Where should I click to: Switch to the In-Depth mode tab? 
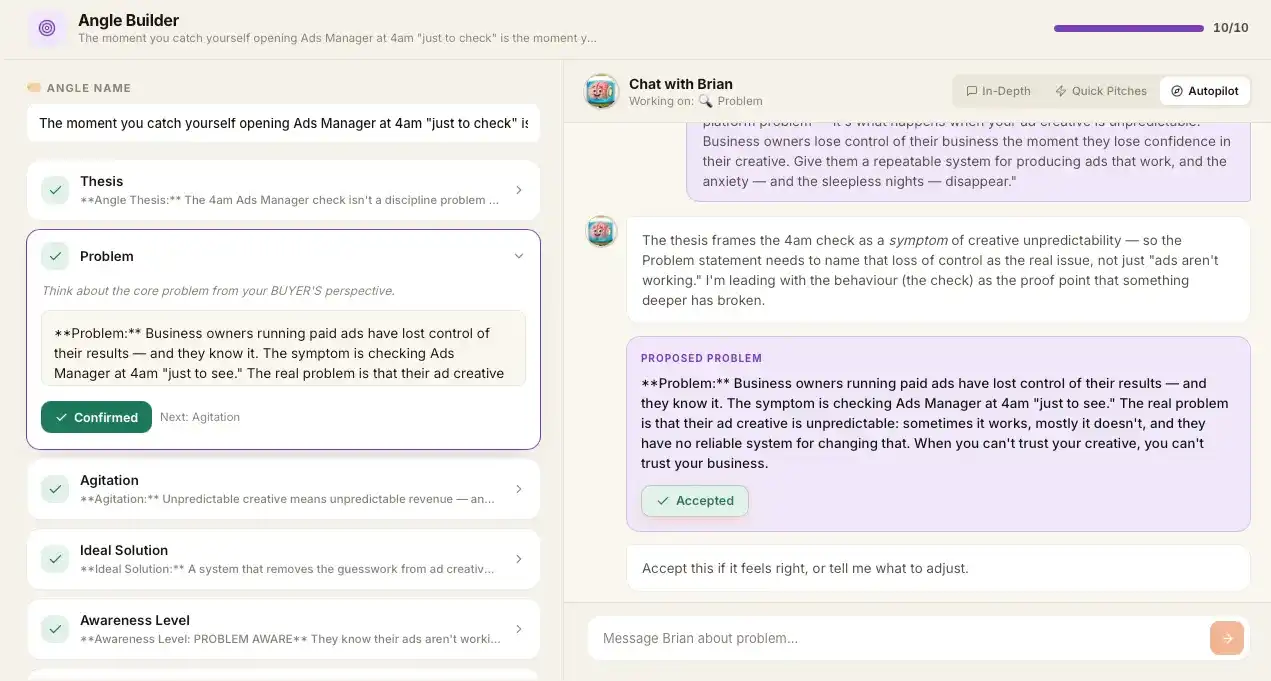[x=998, y=91]
